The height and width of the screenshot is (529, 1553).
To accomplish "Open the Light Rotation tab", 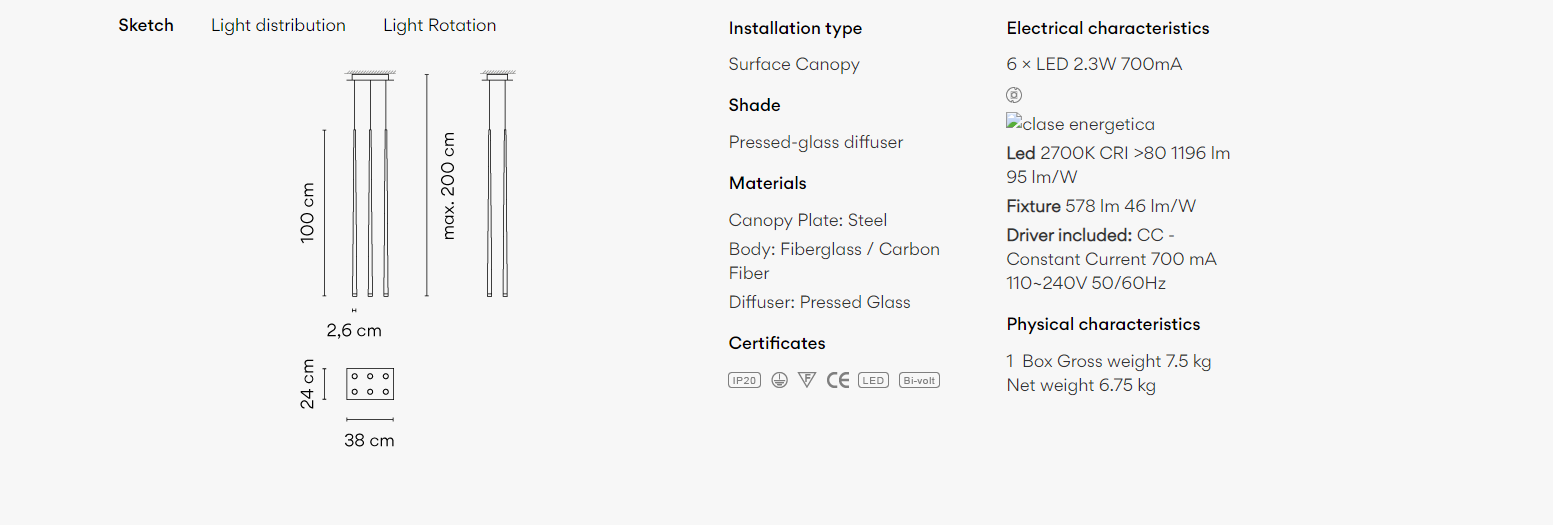I will click(439, 25).
